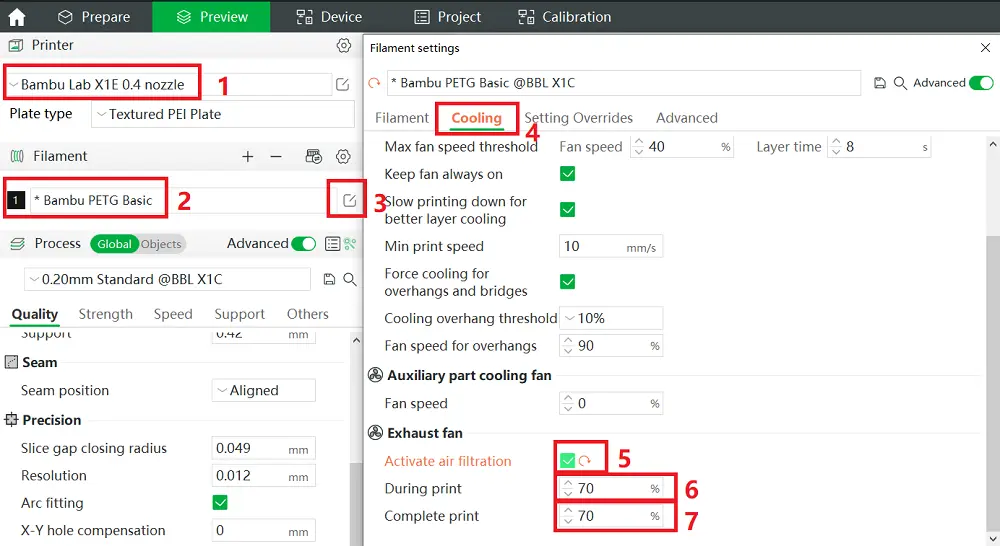1000x546 pixels.
Task: Toggle Force cooling for overhangs and bridges
Action: (x=568, y=281)
